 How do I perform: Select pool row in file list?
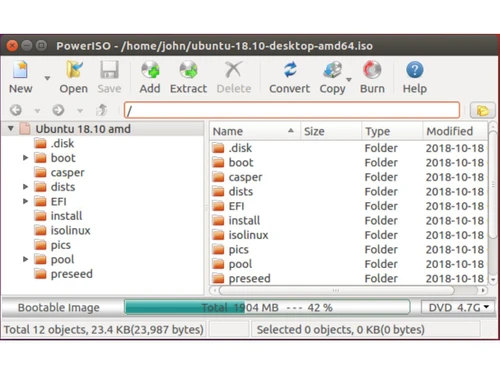[x=348, y=264]
